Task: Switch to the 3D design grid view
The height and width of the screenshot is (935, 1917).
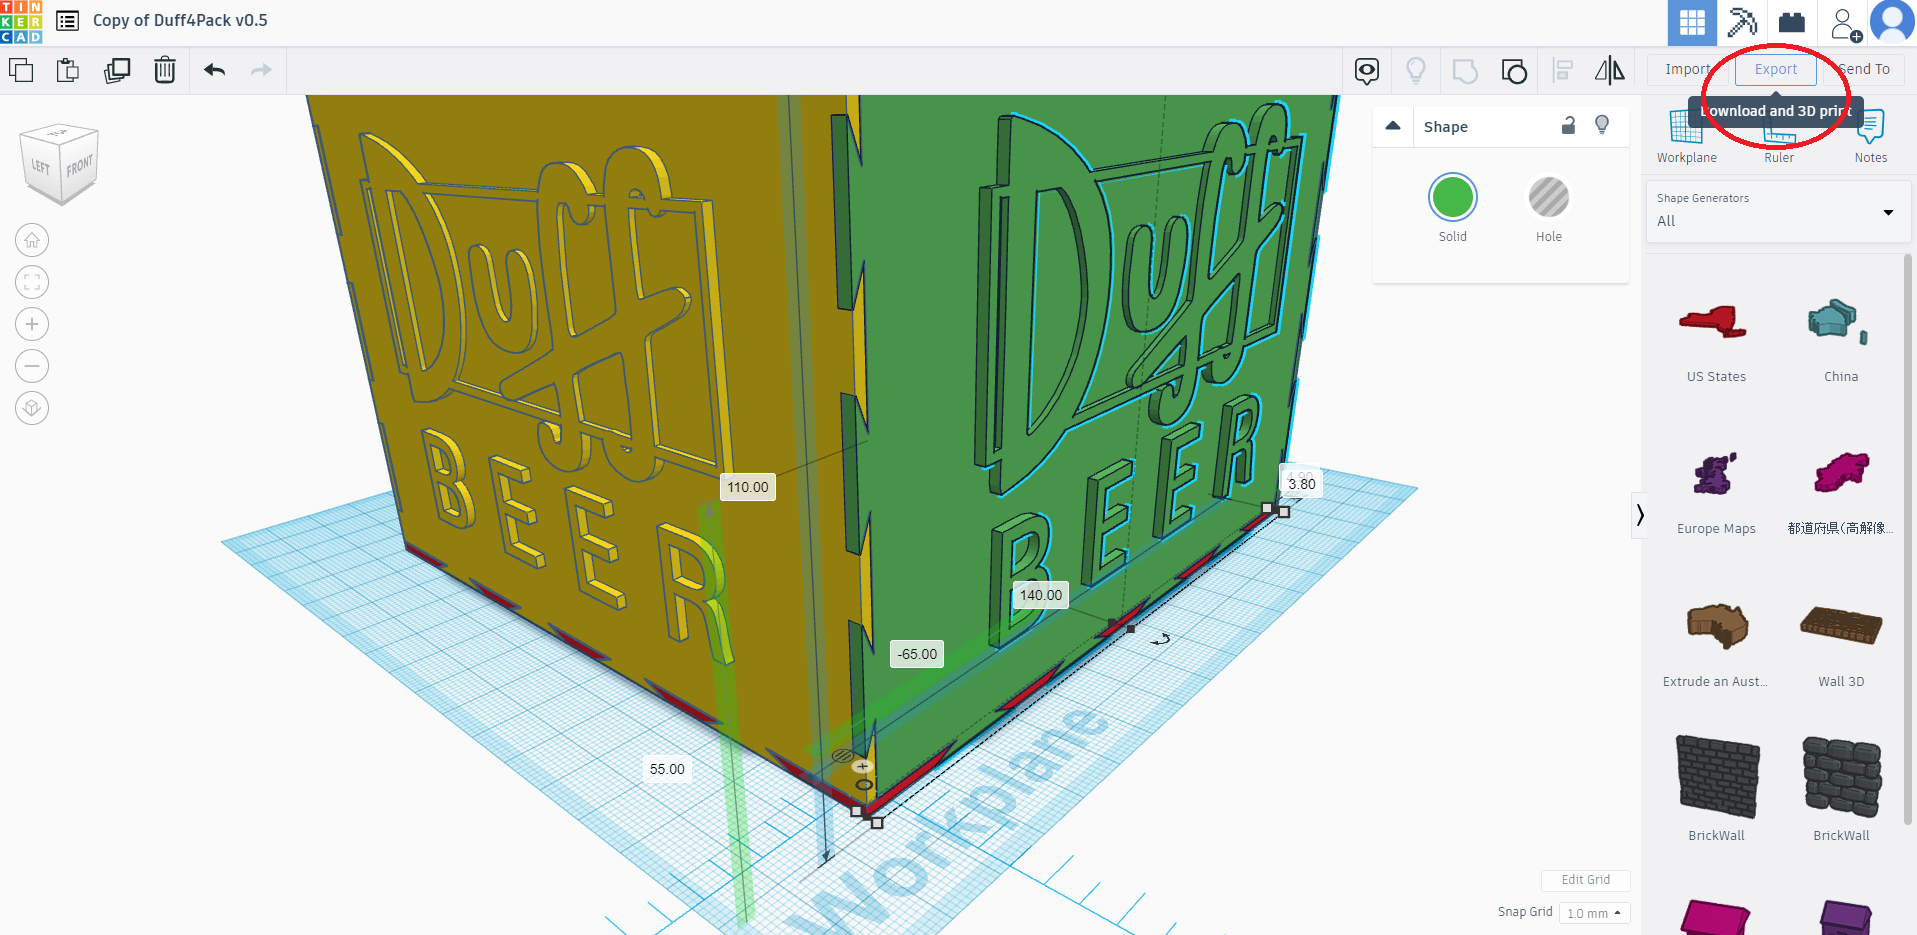Action: click(x=1692, y=22)
